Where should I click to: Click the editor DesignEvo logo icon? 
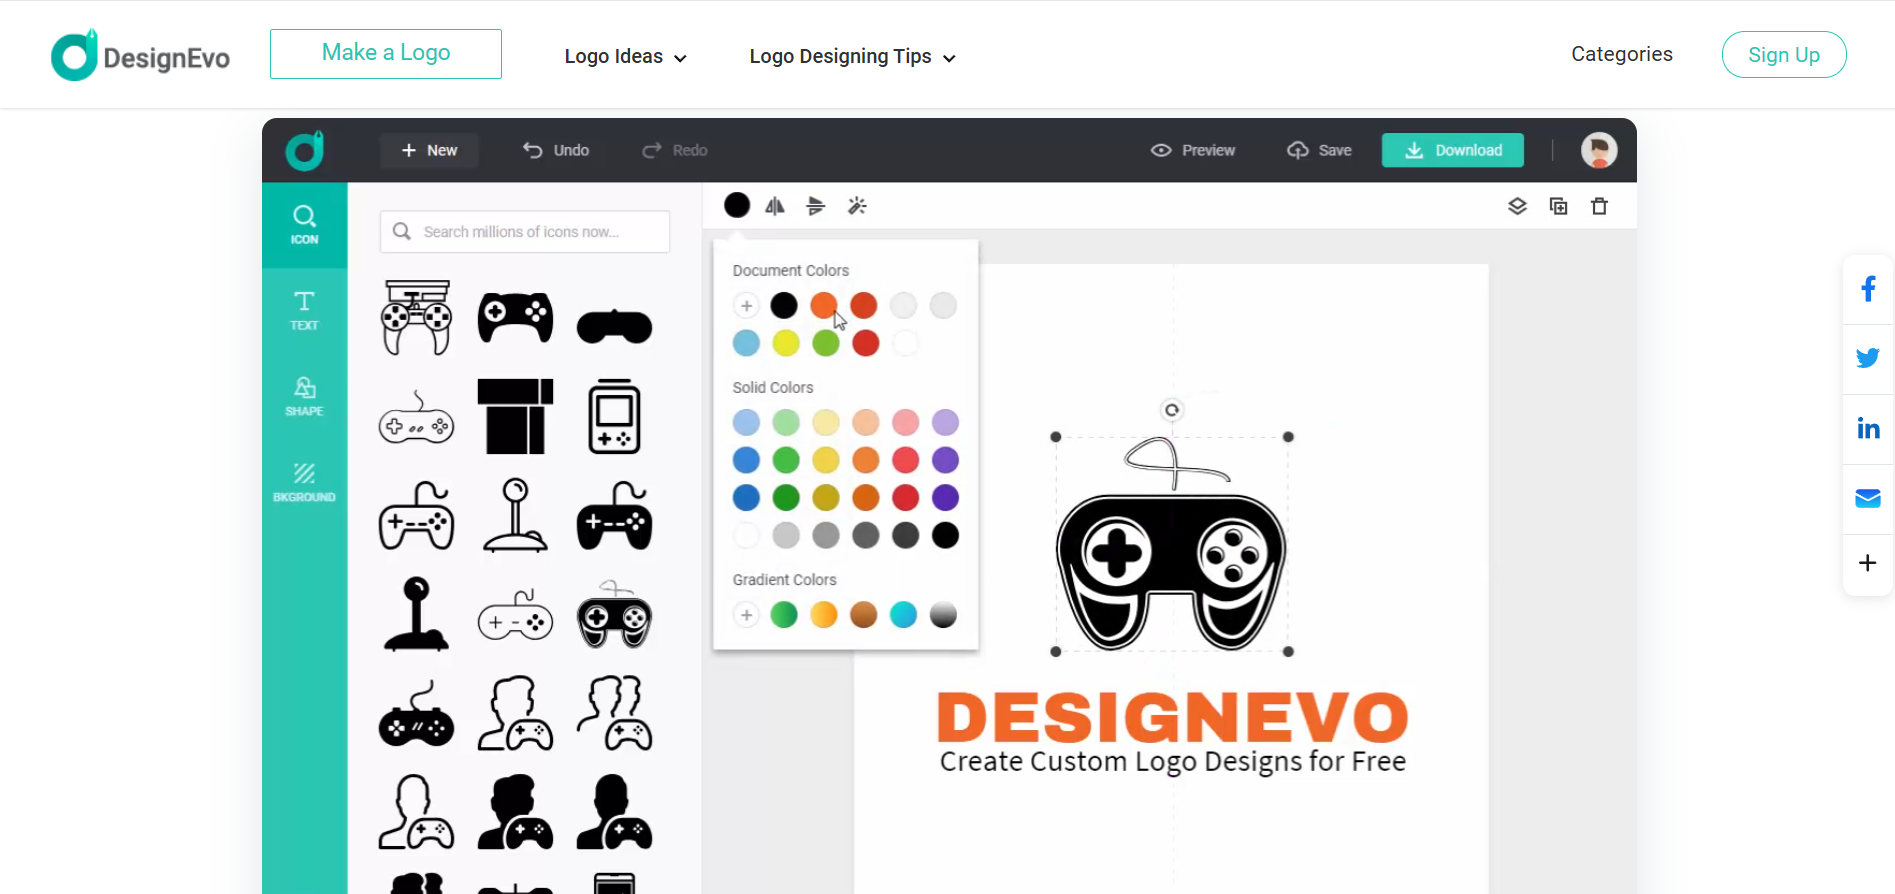click(x=305, y=150)
